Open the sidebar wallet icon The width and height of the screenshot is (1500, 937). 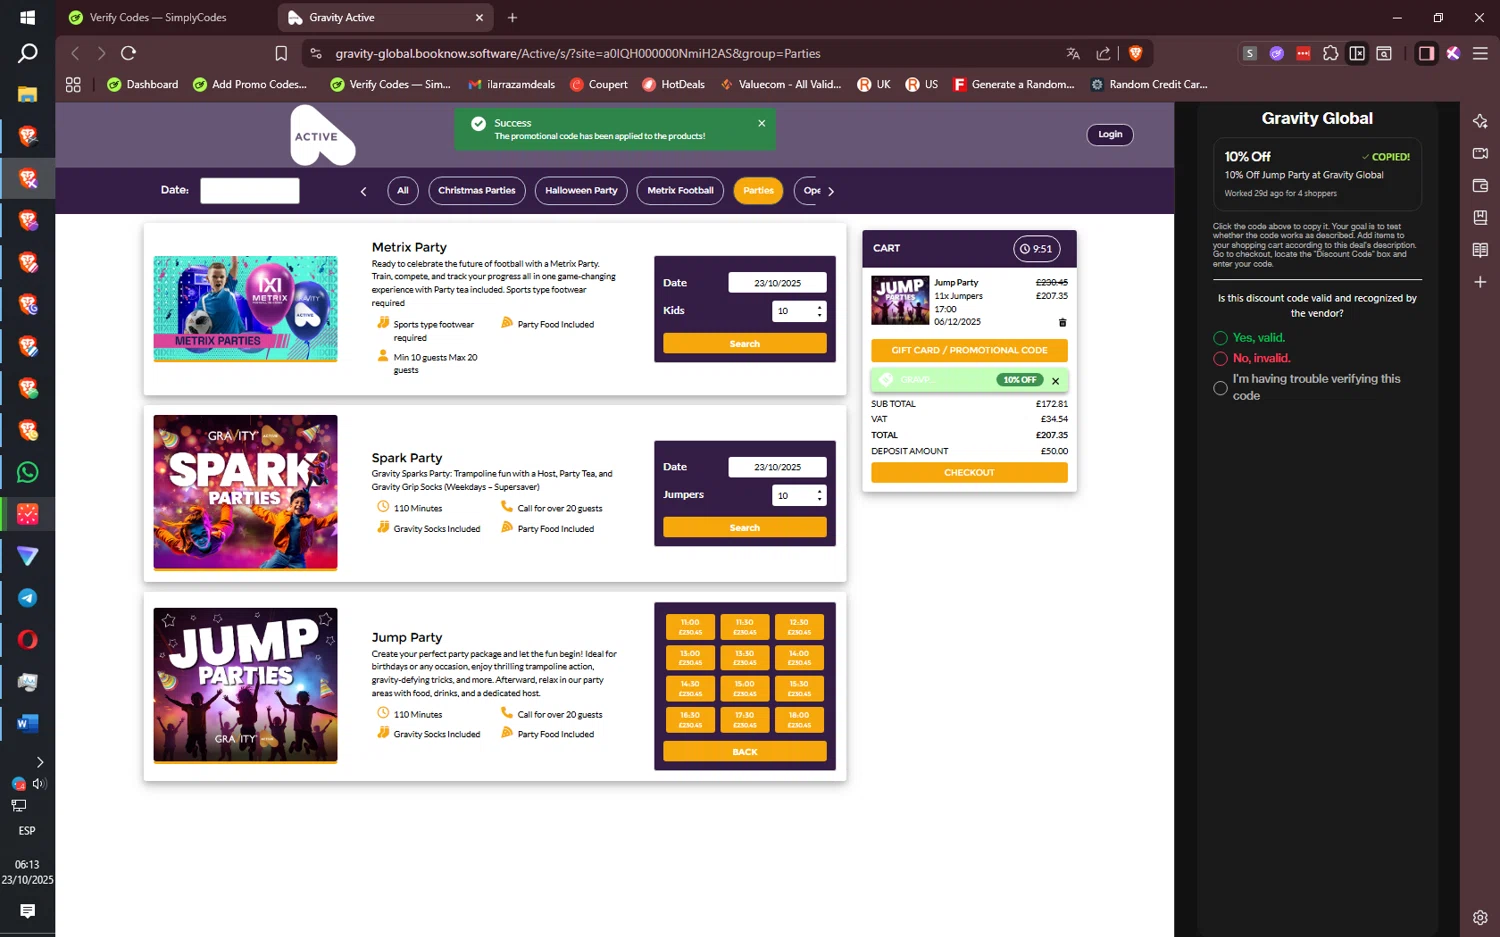1480,185
